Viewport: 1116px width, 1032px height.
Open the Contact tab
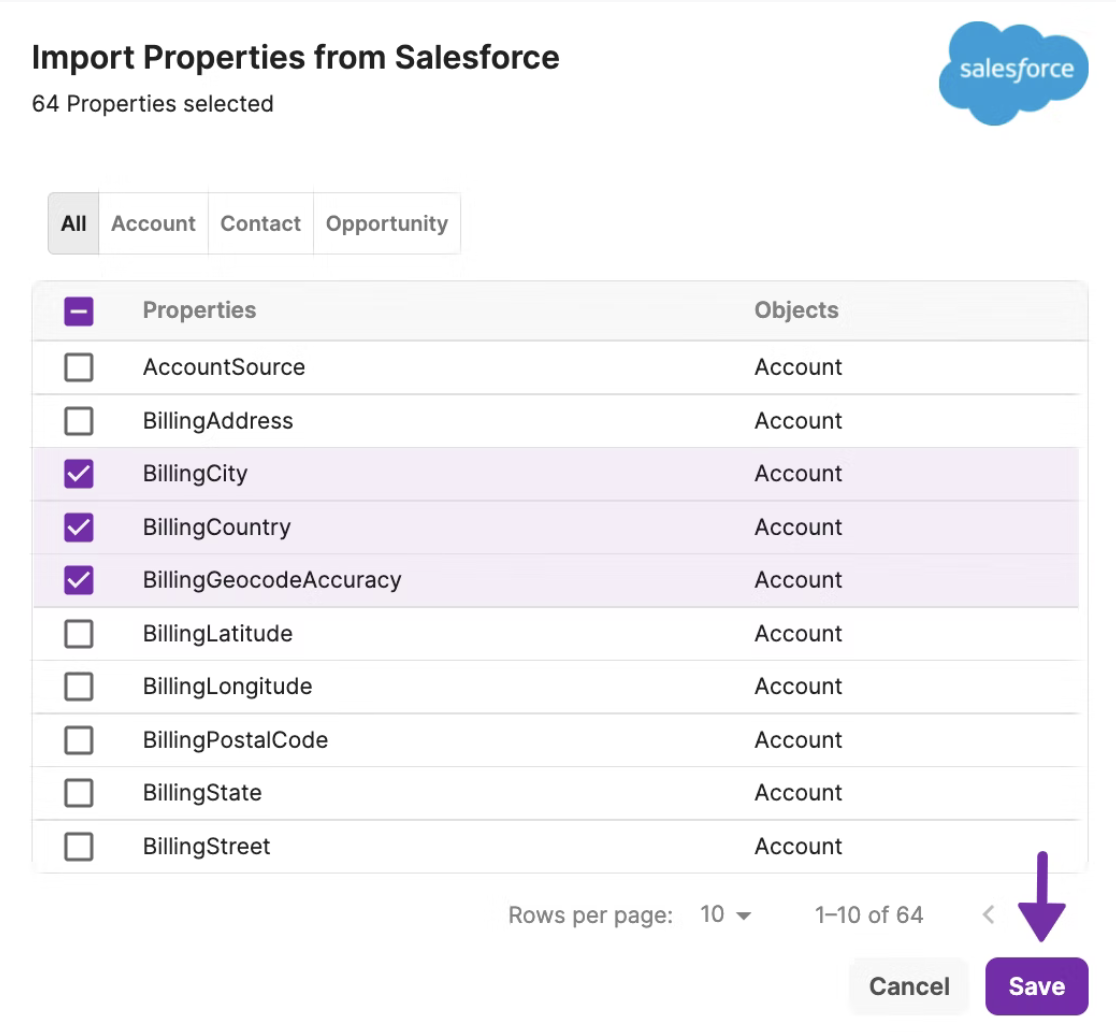coord(260,224)
